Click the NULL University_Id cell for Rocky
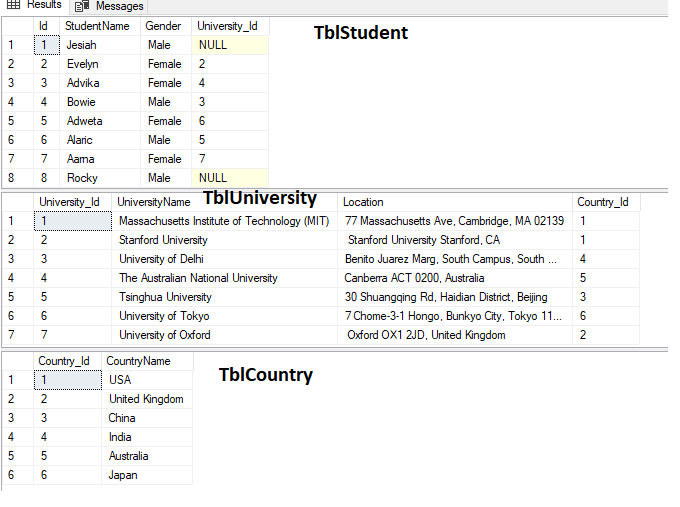Viewport: 680px width, 507px height. click(x=230, y=178)
